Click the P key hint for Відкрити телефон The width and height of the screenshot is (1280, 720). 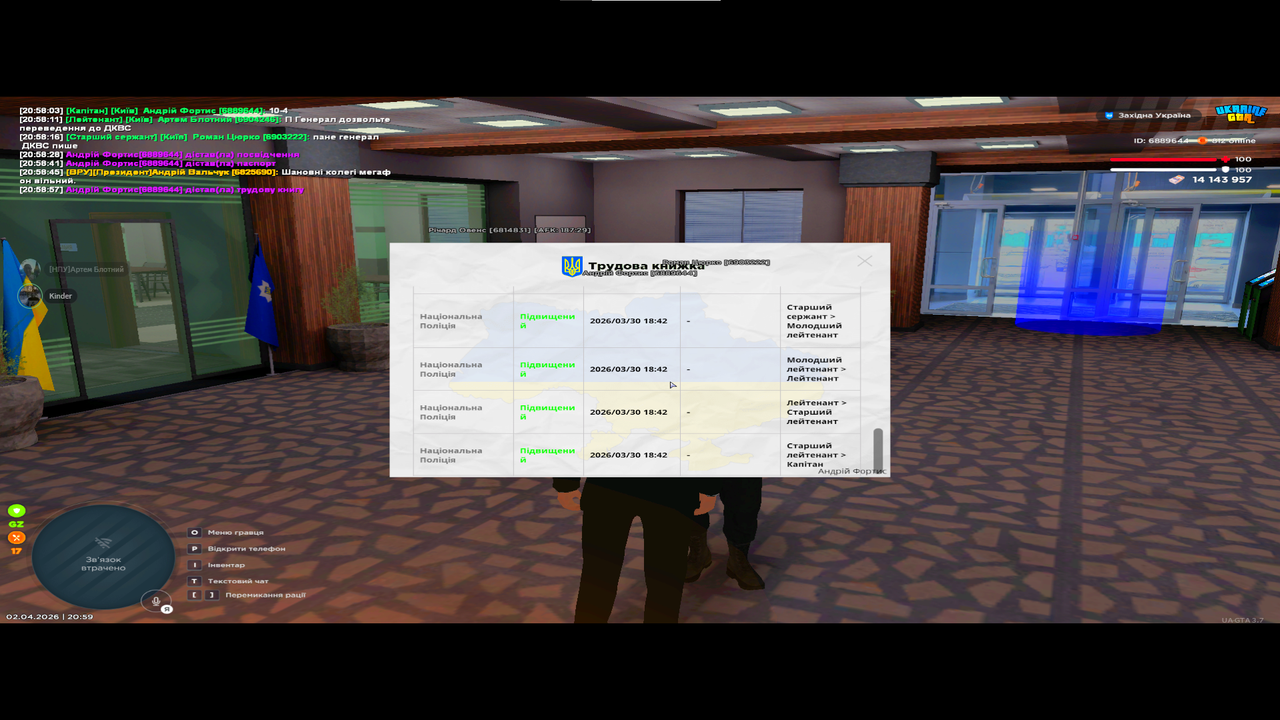click(x=195, y=548)
